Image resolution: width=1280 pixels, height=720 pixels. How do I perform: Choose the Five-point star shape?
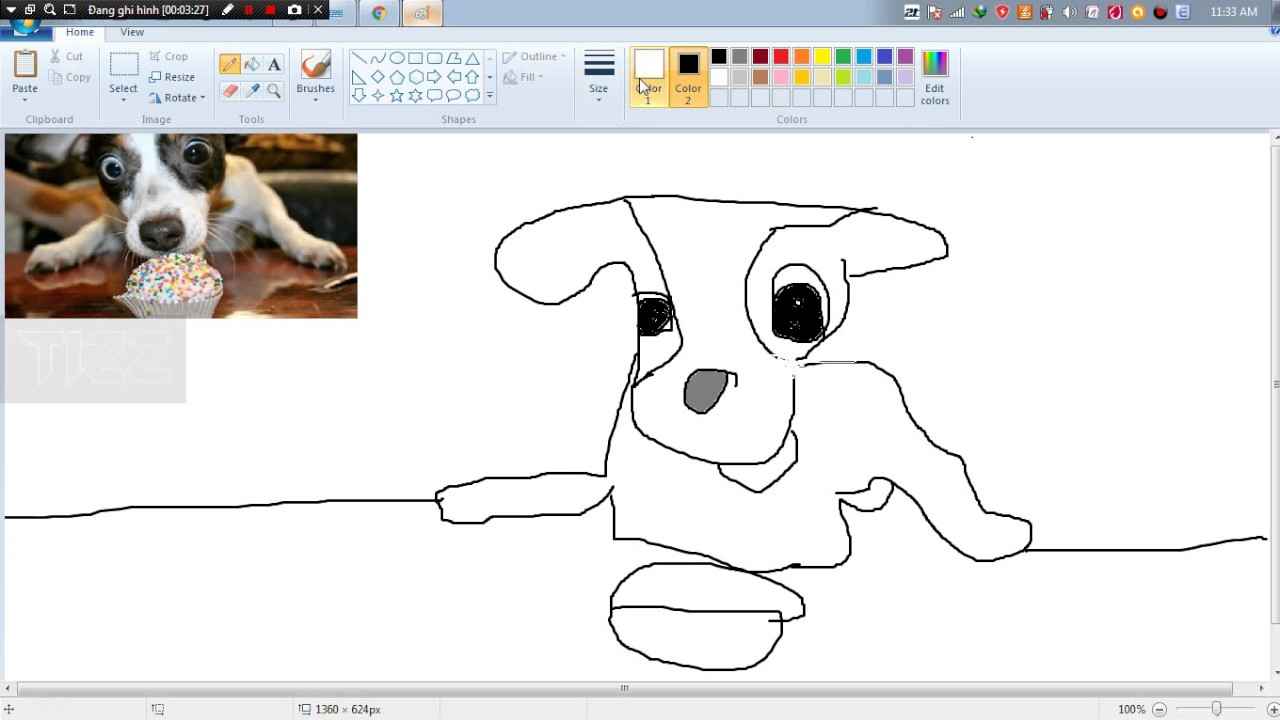(x=396, y=96)
